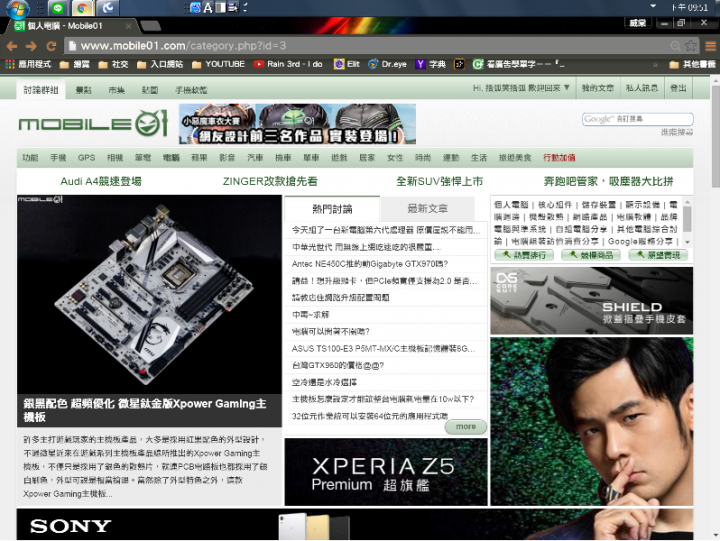Close the Mobile01 browser tab
720x541 pixels.
coord(129,26)
